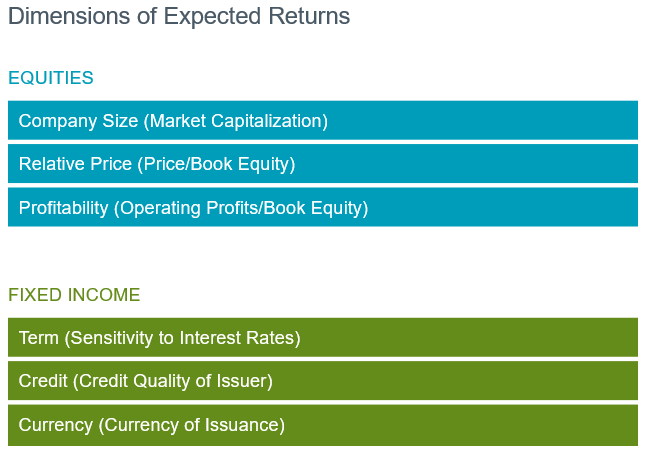Screen dimensions: 653x465
Task: Select the word 'FIXED' in green heading
Action: [35, 295]
